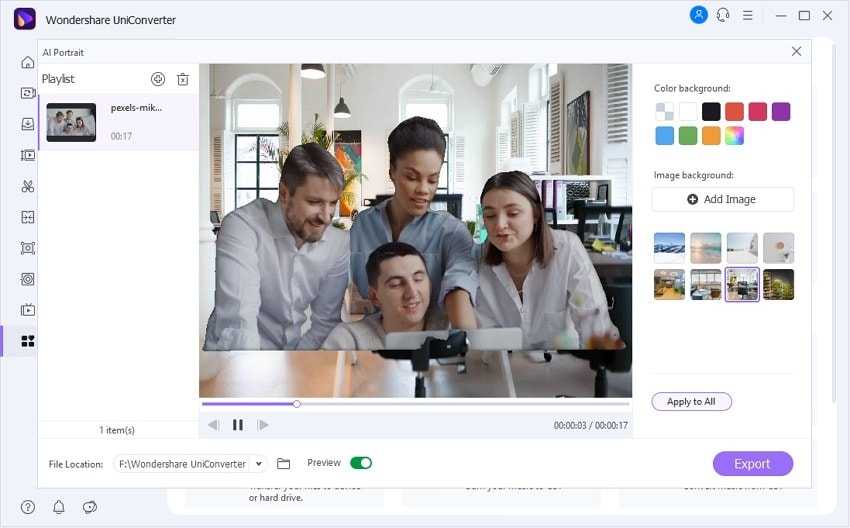Select the purple color background swatch

[781, 112]
